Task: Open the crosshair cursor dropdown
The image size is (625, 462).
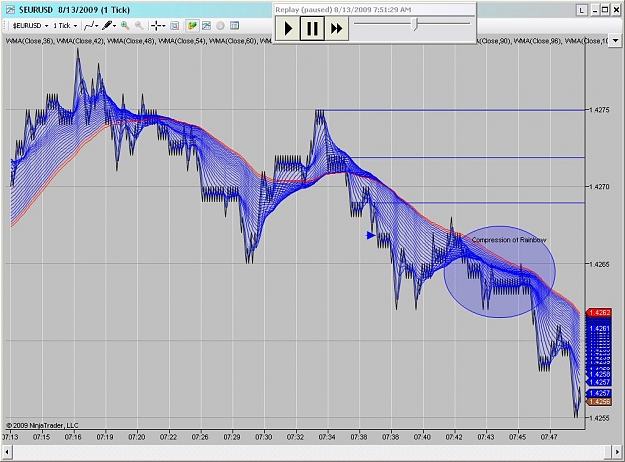Action: [159, 26]
